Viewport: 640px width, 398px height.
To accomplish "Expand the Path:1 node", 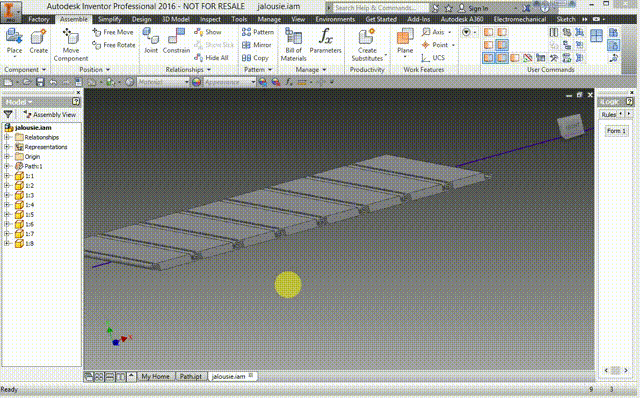I will (x=7, y=166).
